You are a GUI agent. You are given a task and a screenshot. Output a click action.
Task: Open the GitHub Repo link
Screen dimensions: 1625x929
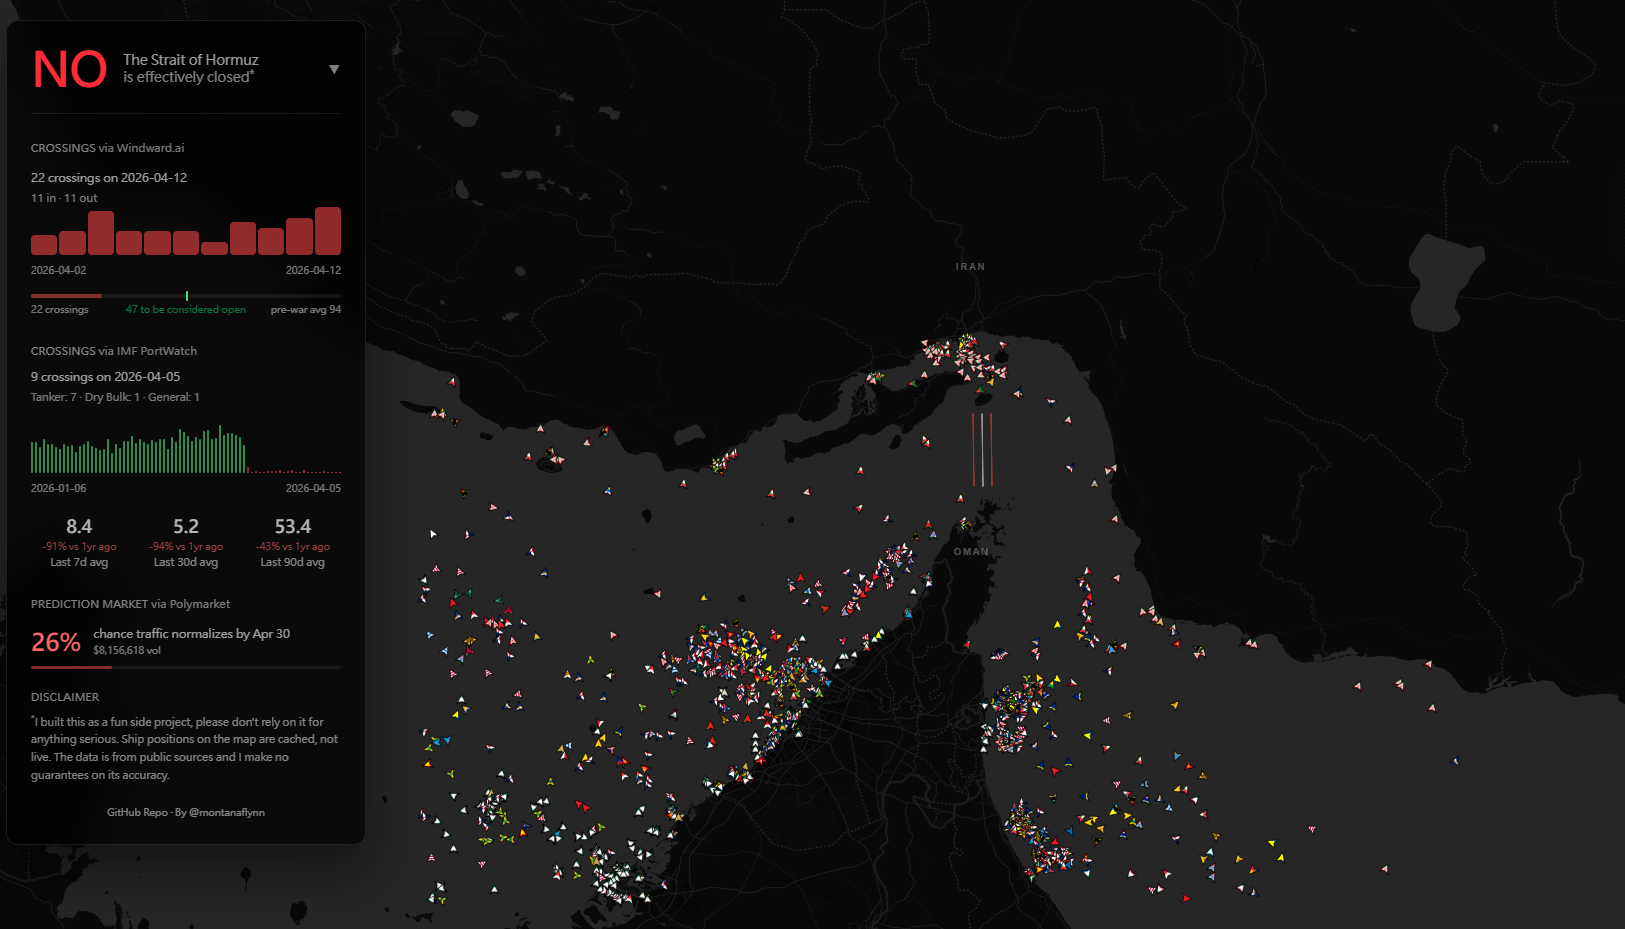click(137, 812)
